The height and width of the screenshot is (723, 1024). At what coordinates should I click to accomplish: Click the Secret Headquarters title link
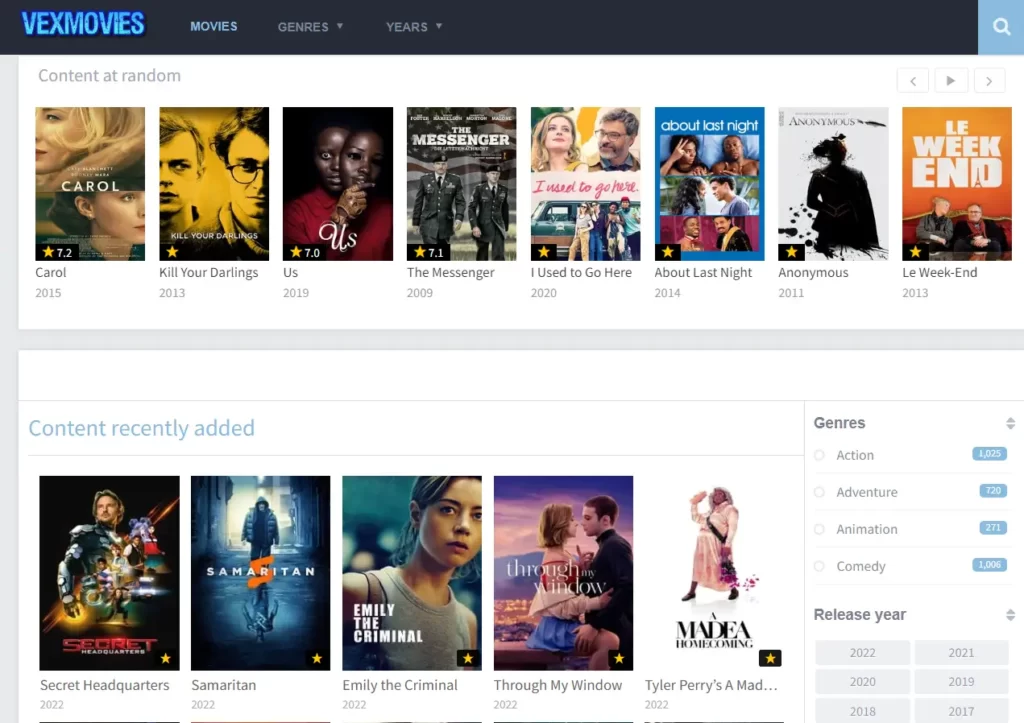[104, 685]
